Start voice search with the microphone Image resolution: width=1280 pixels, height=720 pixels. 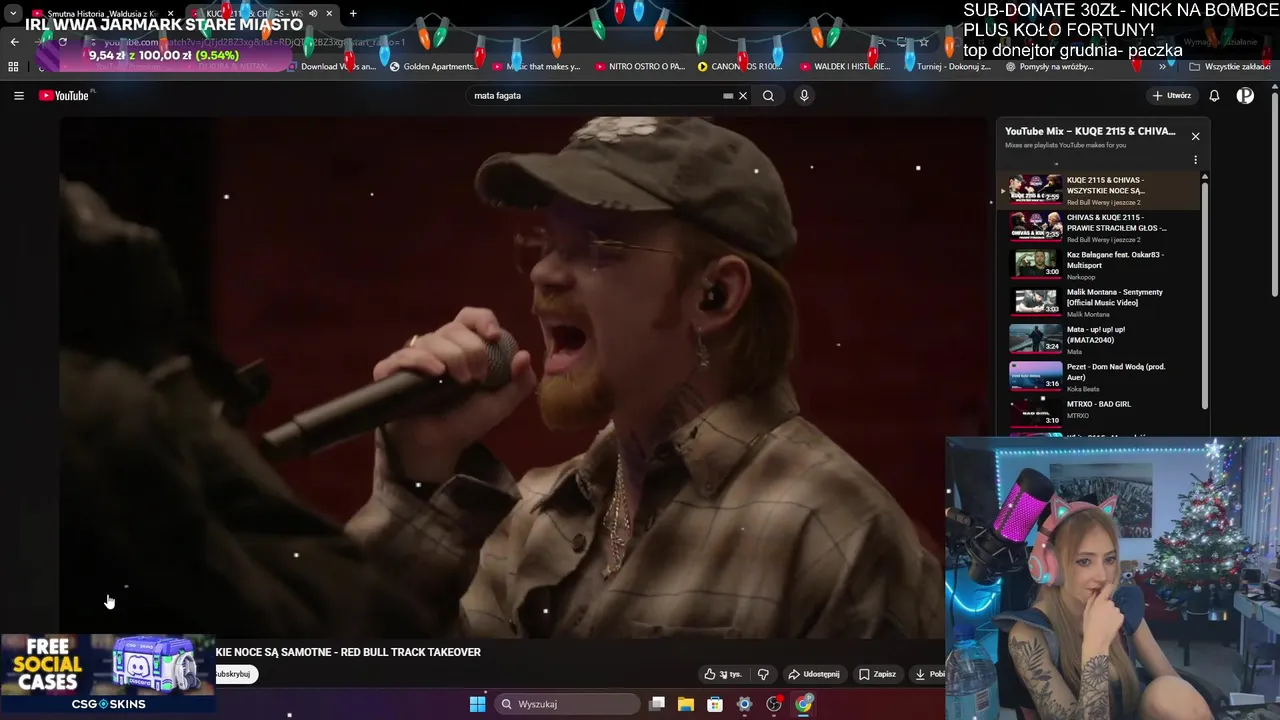pos(804,96)
